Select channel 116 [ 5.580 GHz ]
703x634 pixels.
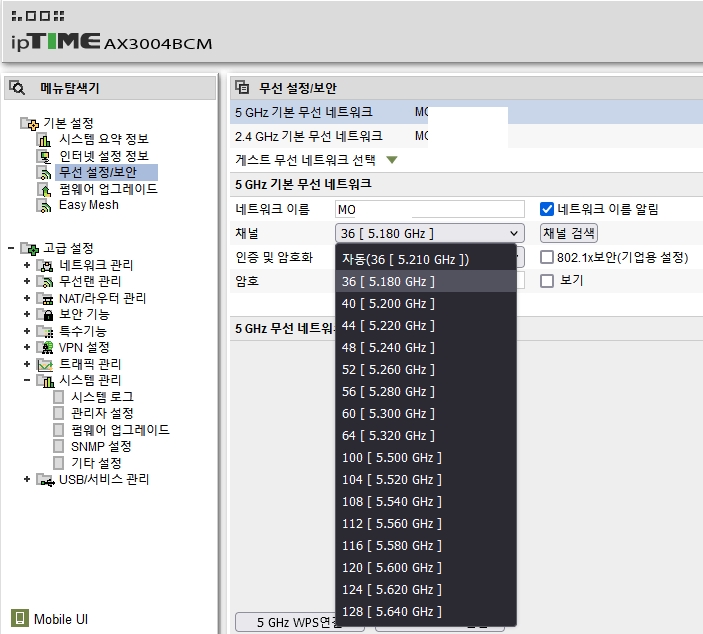coord(426,546)
